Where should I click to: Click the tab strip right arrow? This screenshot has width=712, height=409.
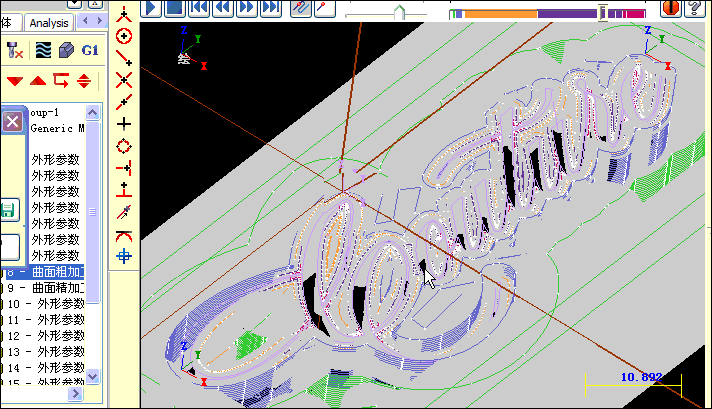(99, 20)
